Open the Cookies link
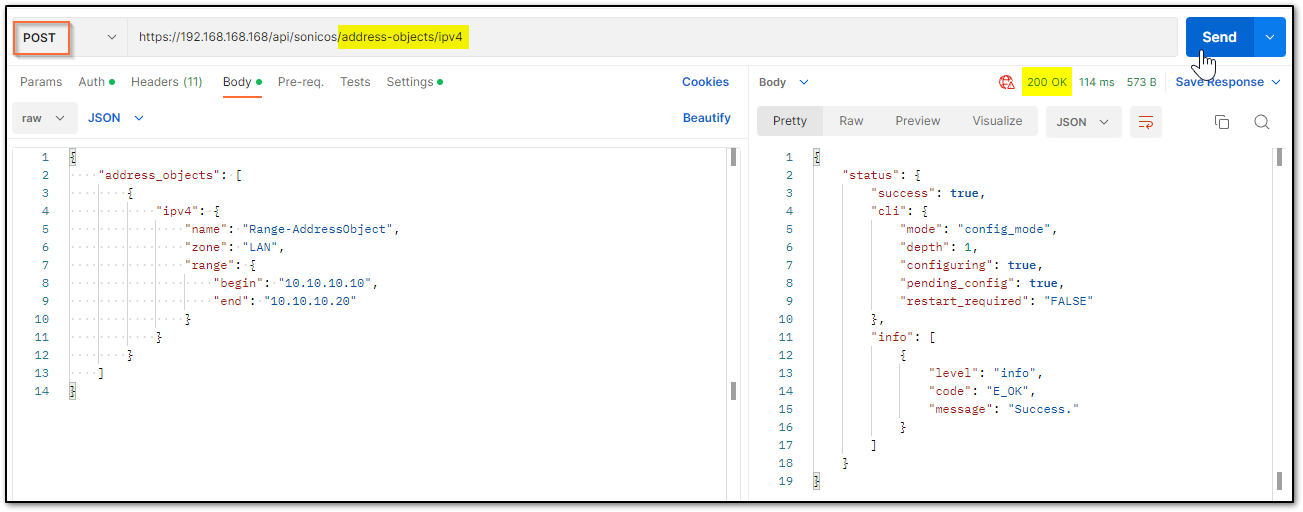 point(705,82)
